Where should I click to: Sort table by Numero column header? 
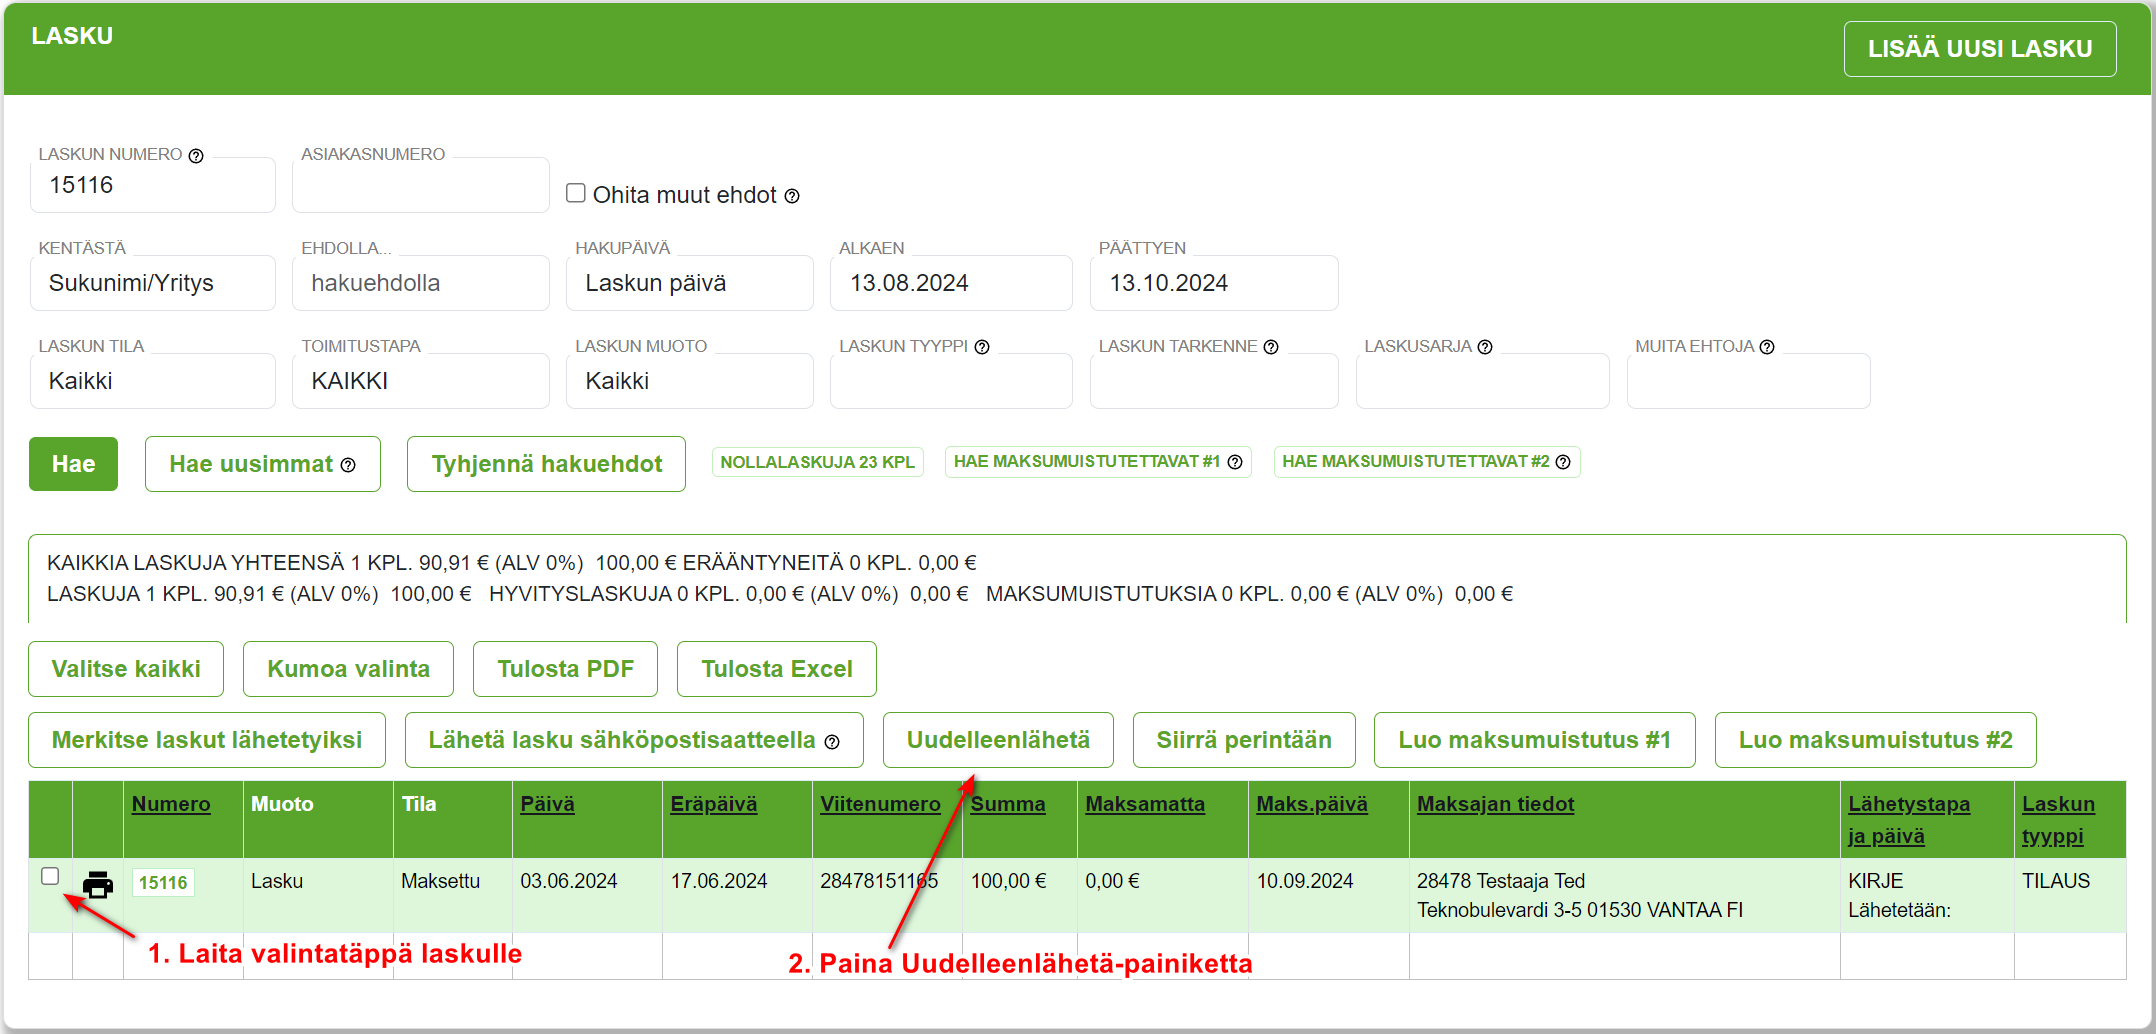[x=171, y=804]
